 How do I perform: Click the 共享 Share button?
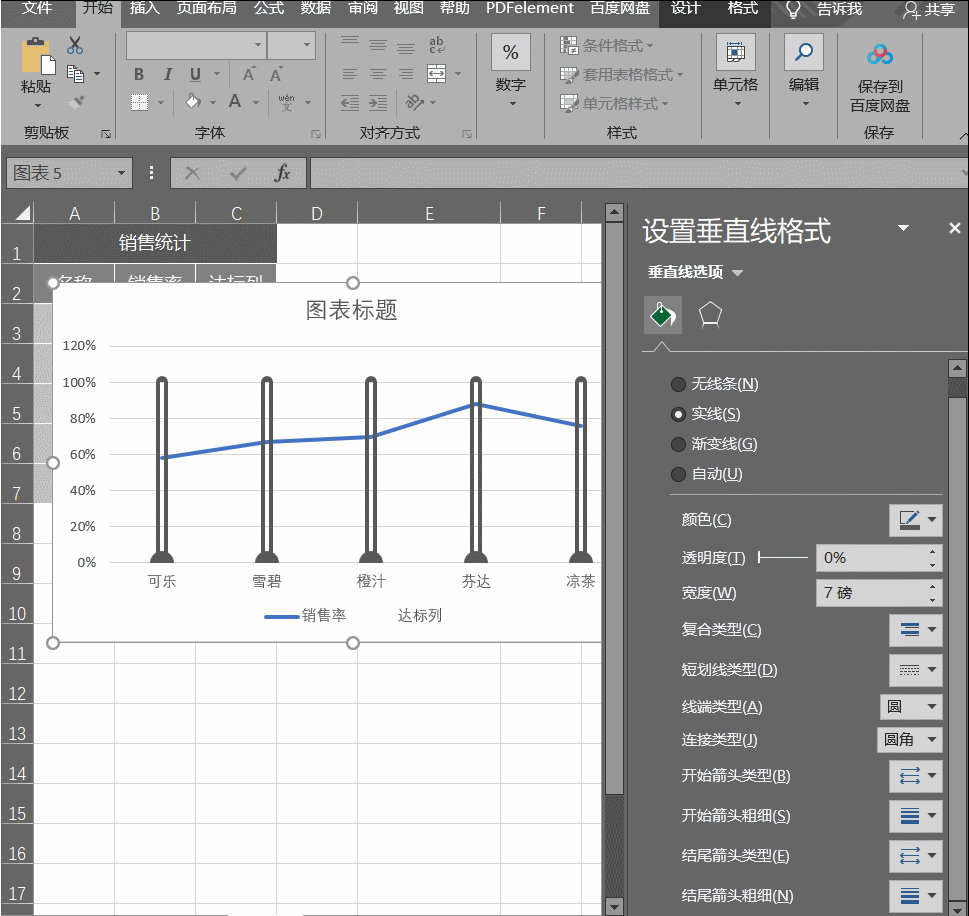929,9
